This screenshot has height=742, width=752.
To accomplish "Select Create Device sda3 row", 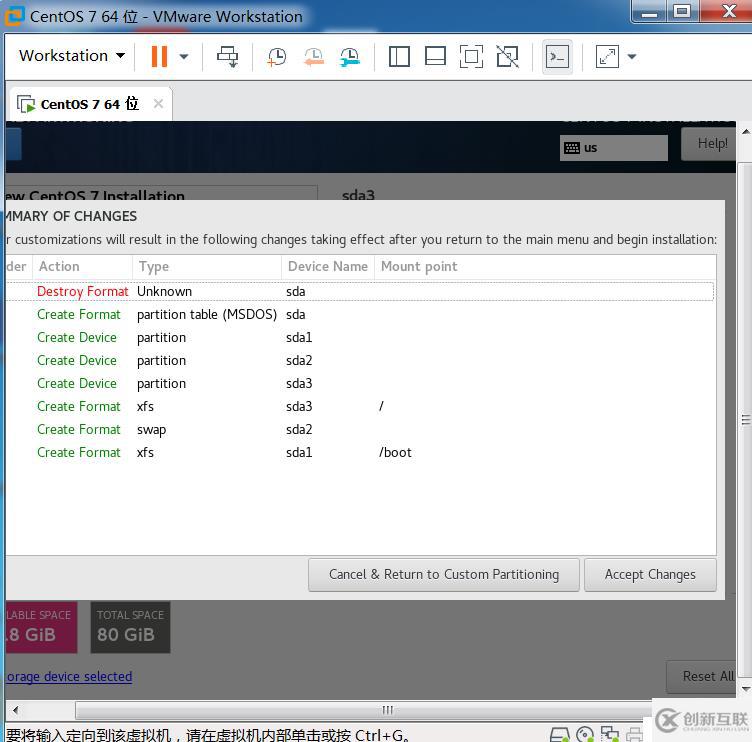I will click(x=360, y=384).
